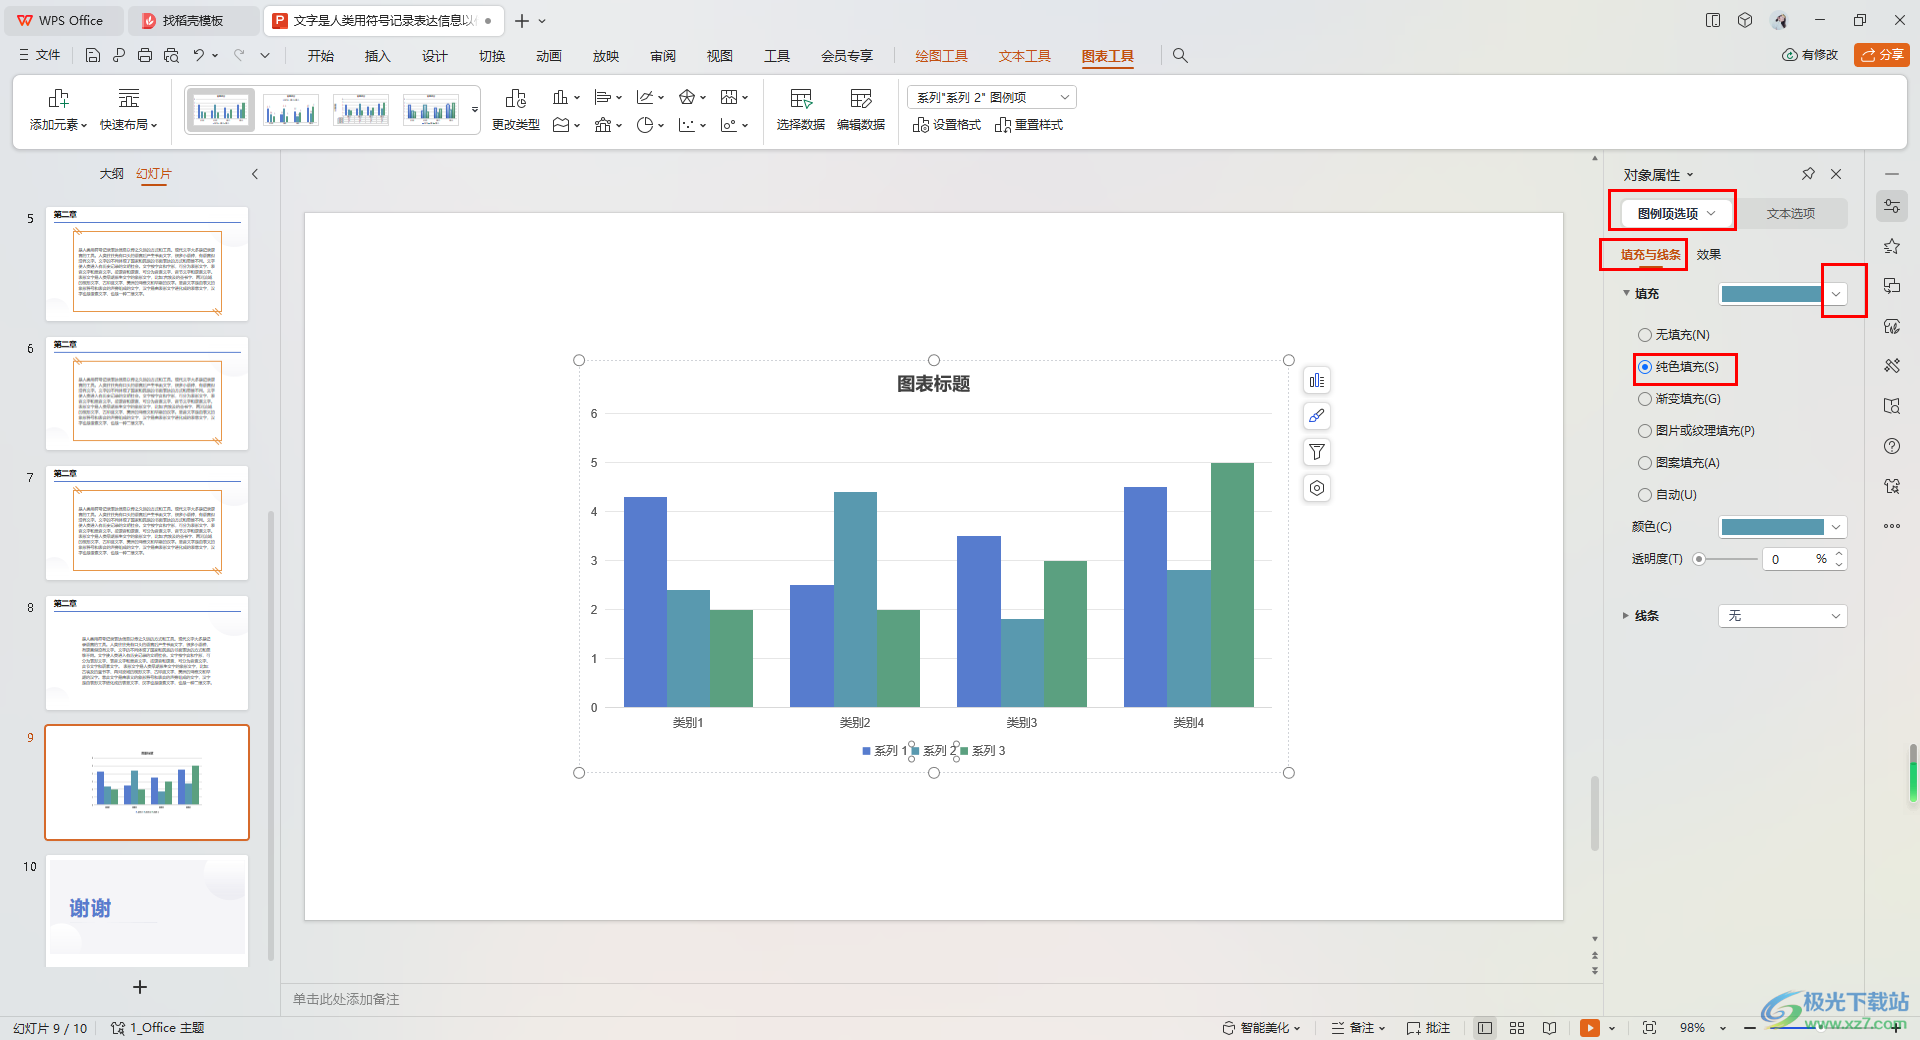Open the legend options dropdown tab
This screenshot has height=1040, width=1920.
tap(1676, 213)
